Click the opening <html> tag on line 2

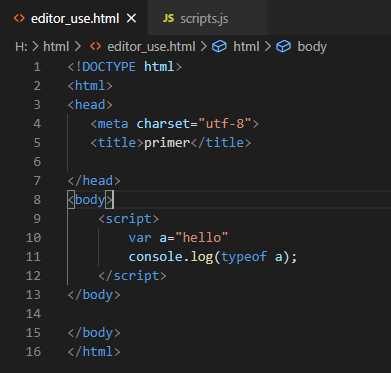pyautogui.click(x=90, y=86)
